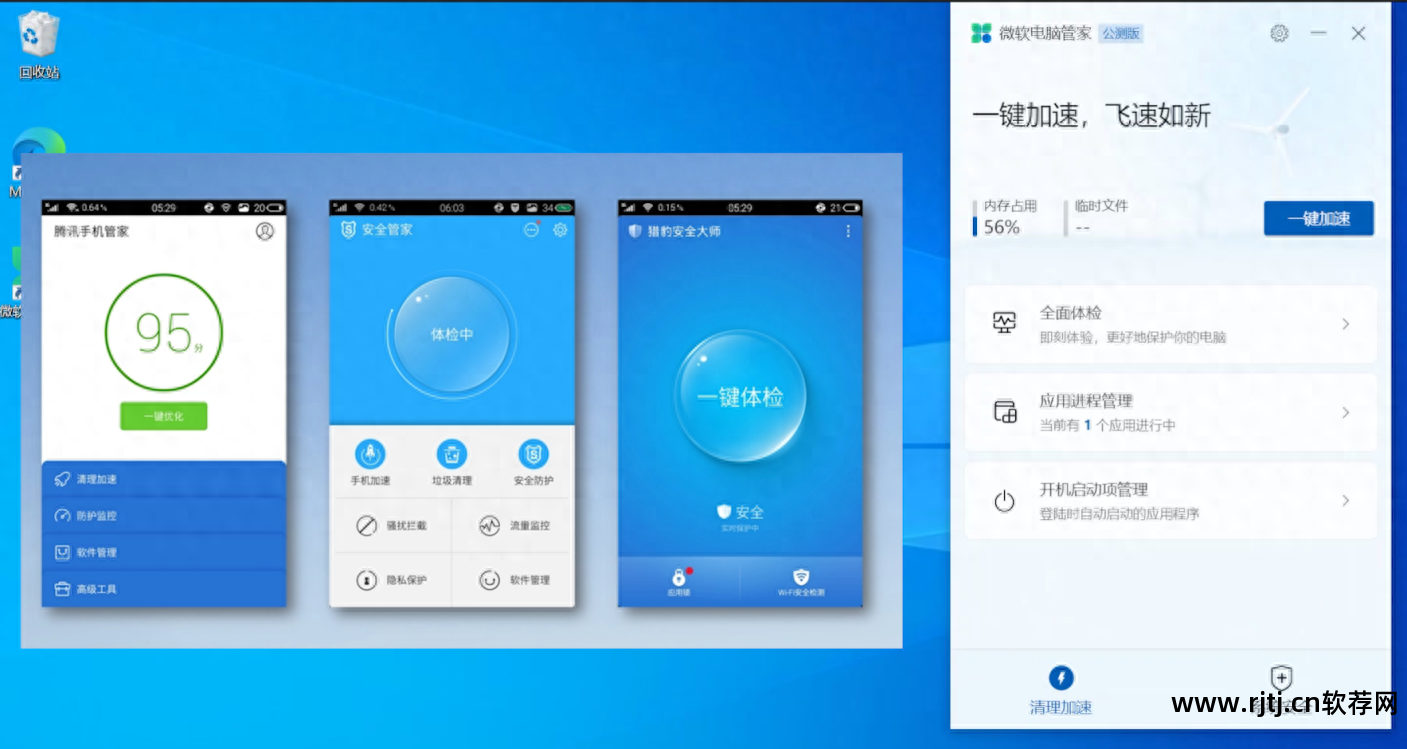
Task: Open 清理加速 in 腾讯手机管家 list
Action: pyautogui.click(x=164, y=479)
